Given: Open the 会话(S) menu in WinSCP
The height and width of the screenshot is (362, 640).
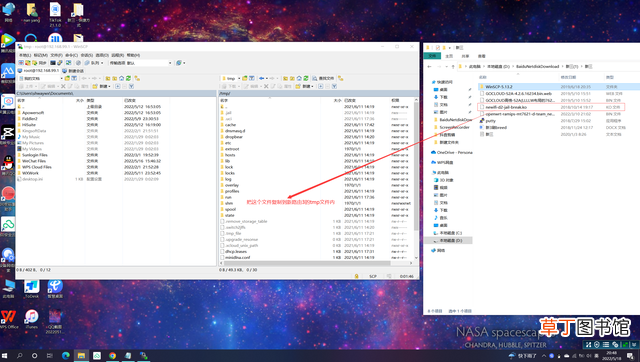Looking at the screenshot, I should click(x=87, y=55).
